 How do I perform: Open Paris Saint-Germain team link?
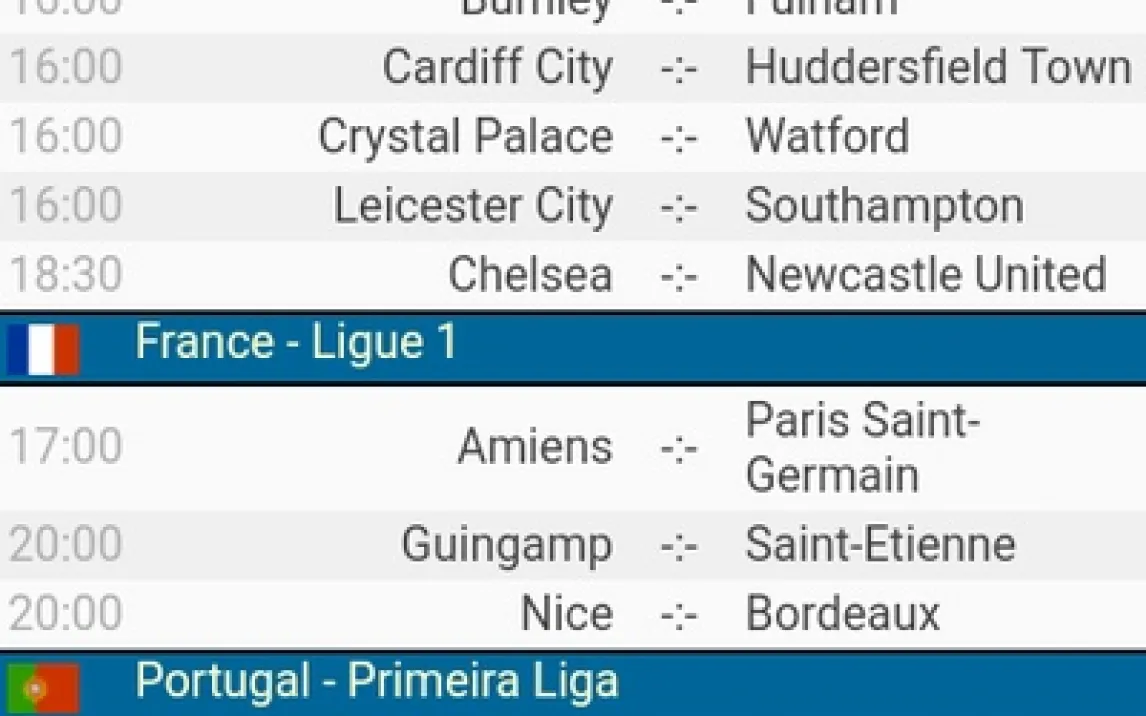click(x=862, y=447)
